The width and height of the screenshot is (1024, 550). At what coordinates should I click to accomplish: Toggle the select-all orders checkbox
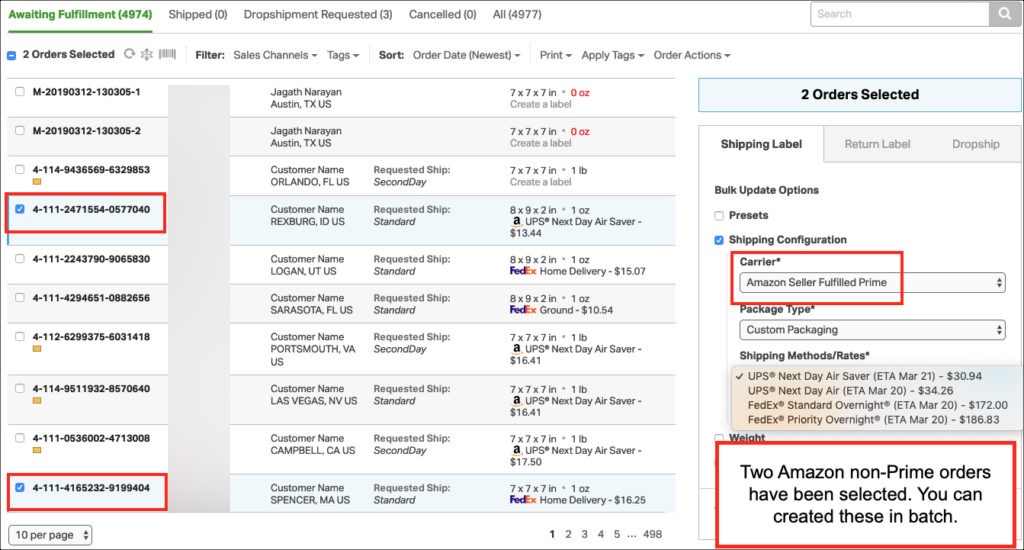[x=12, y=56]
